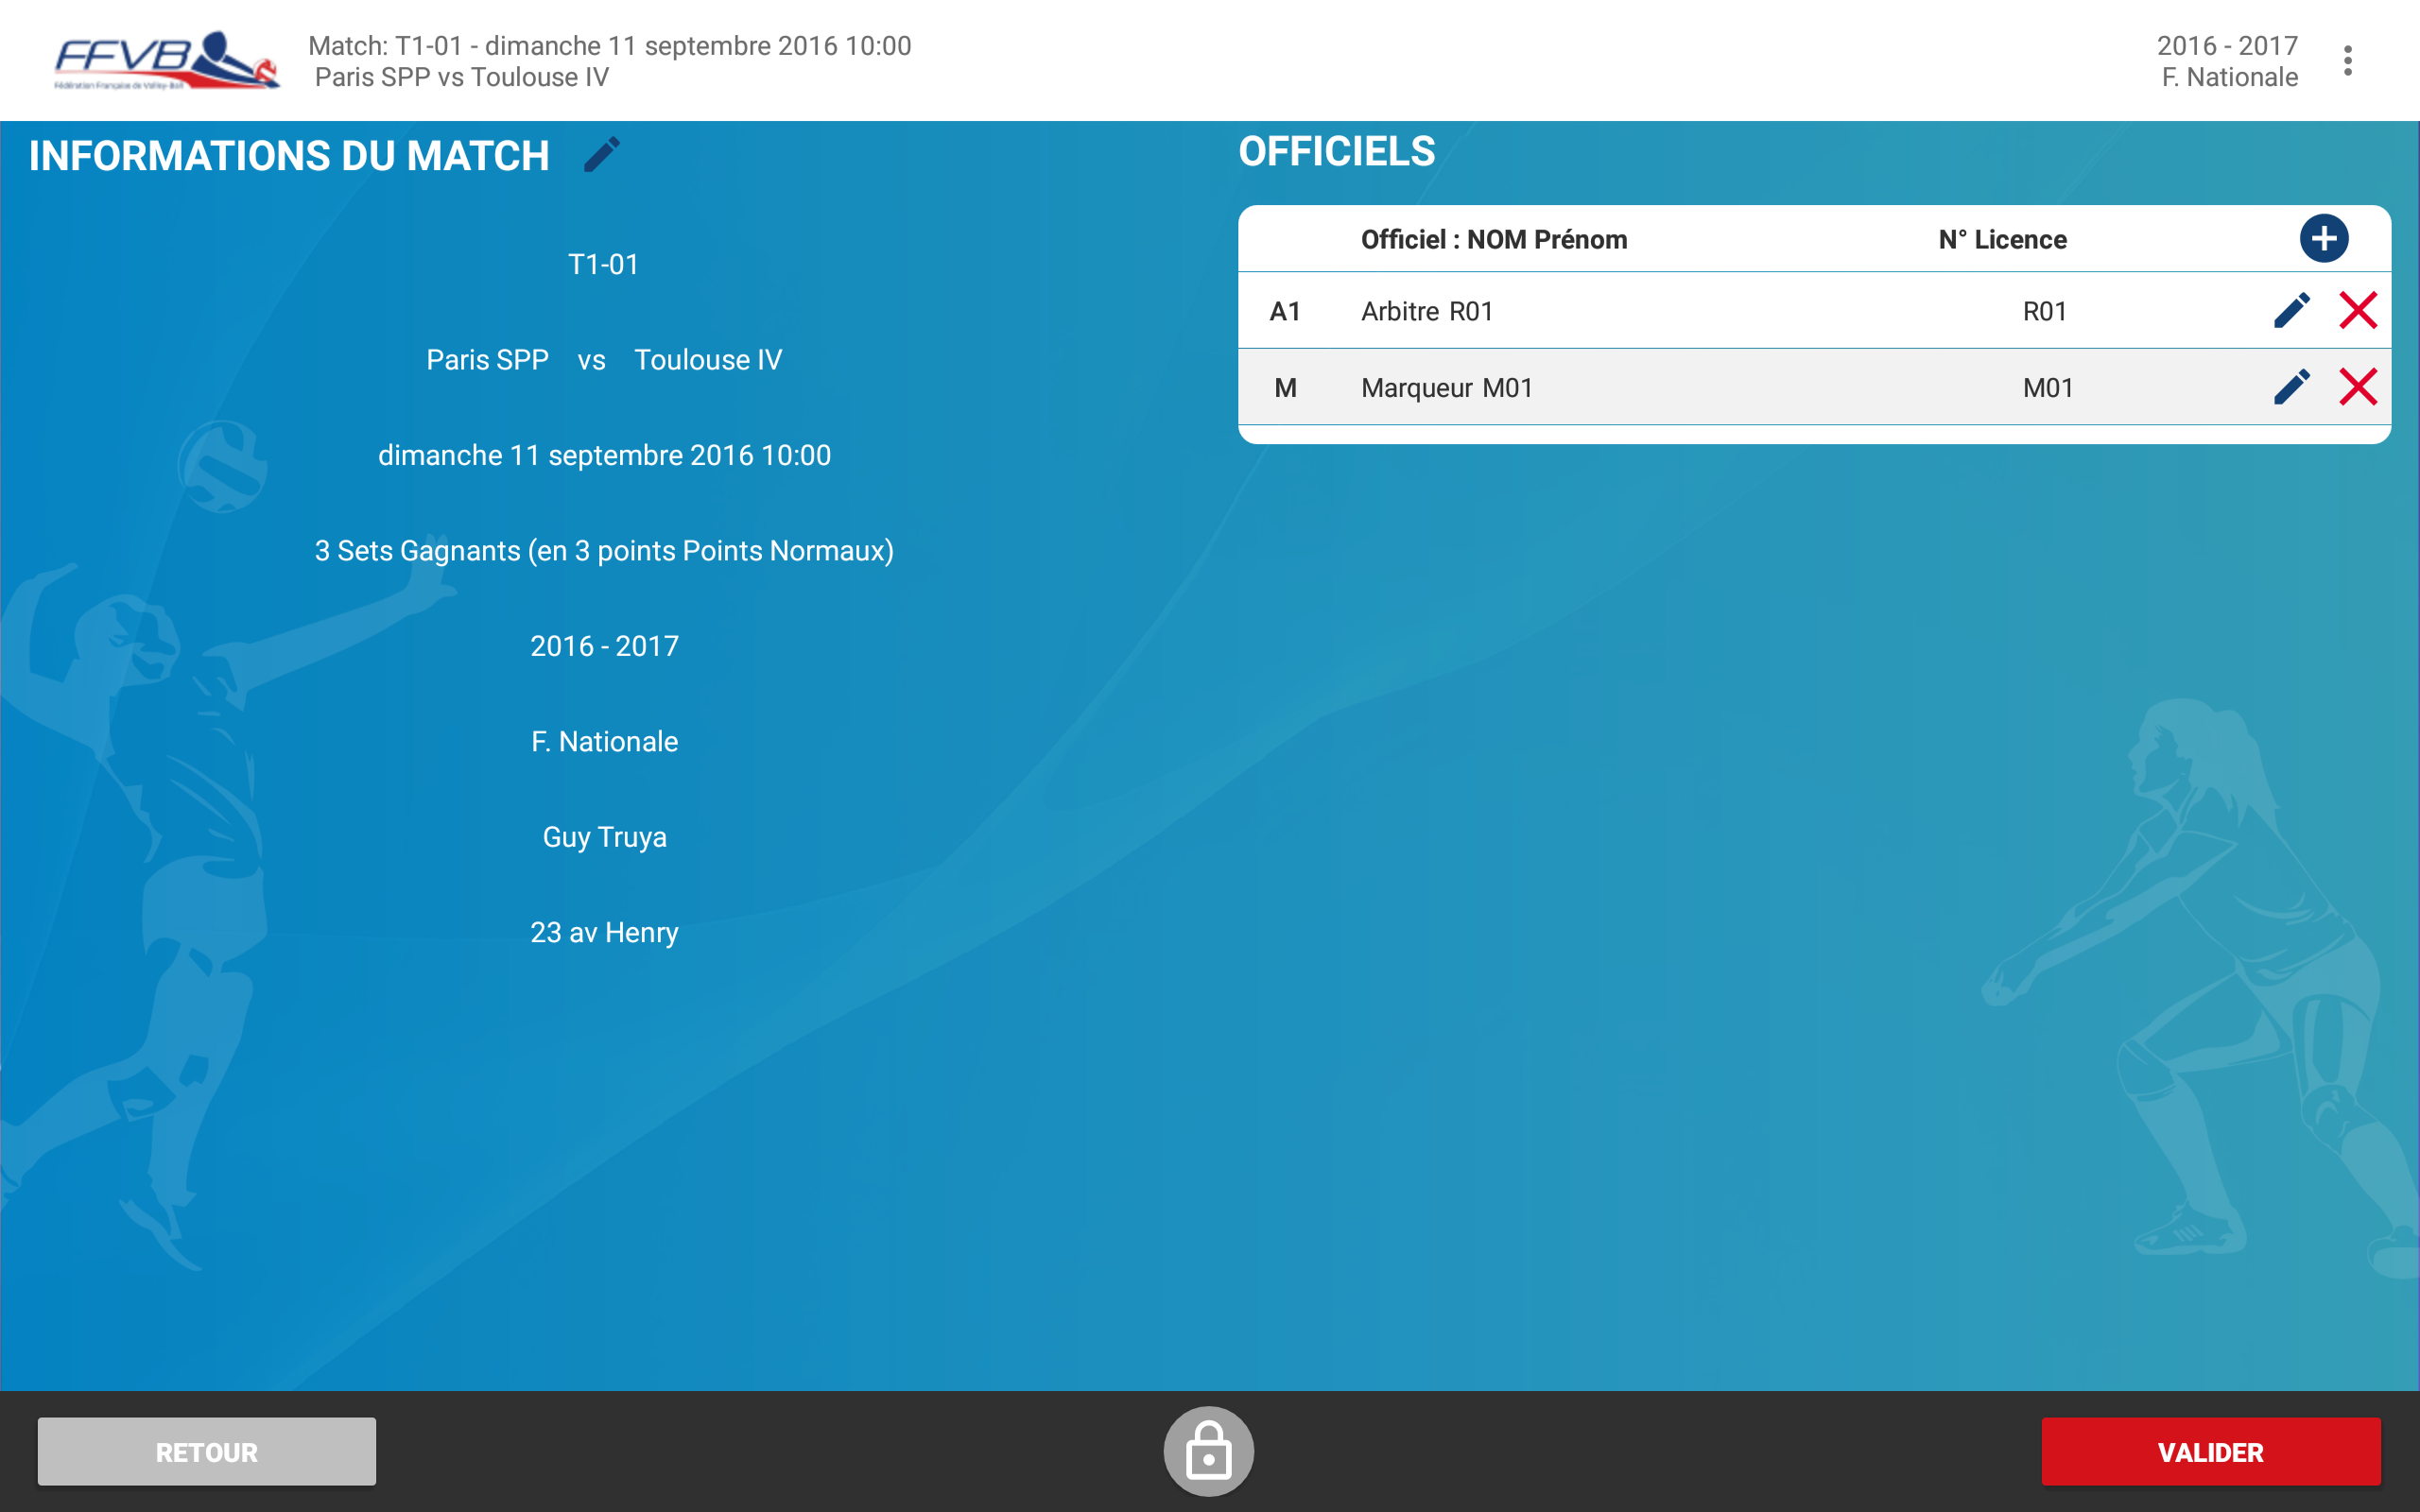Open the three-dot overflow menu

coord(2347,61)
